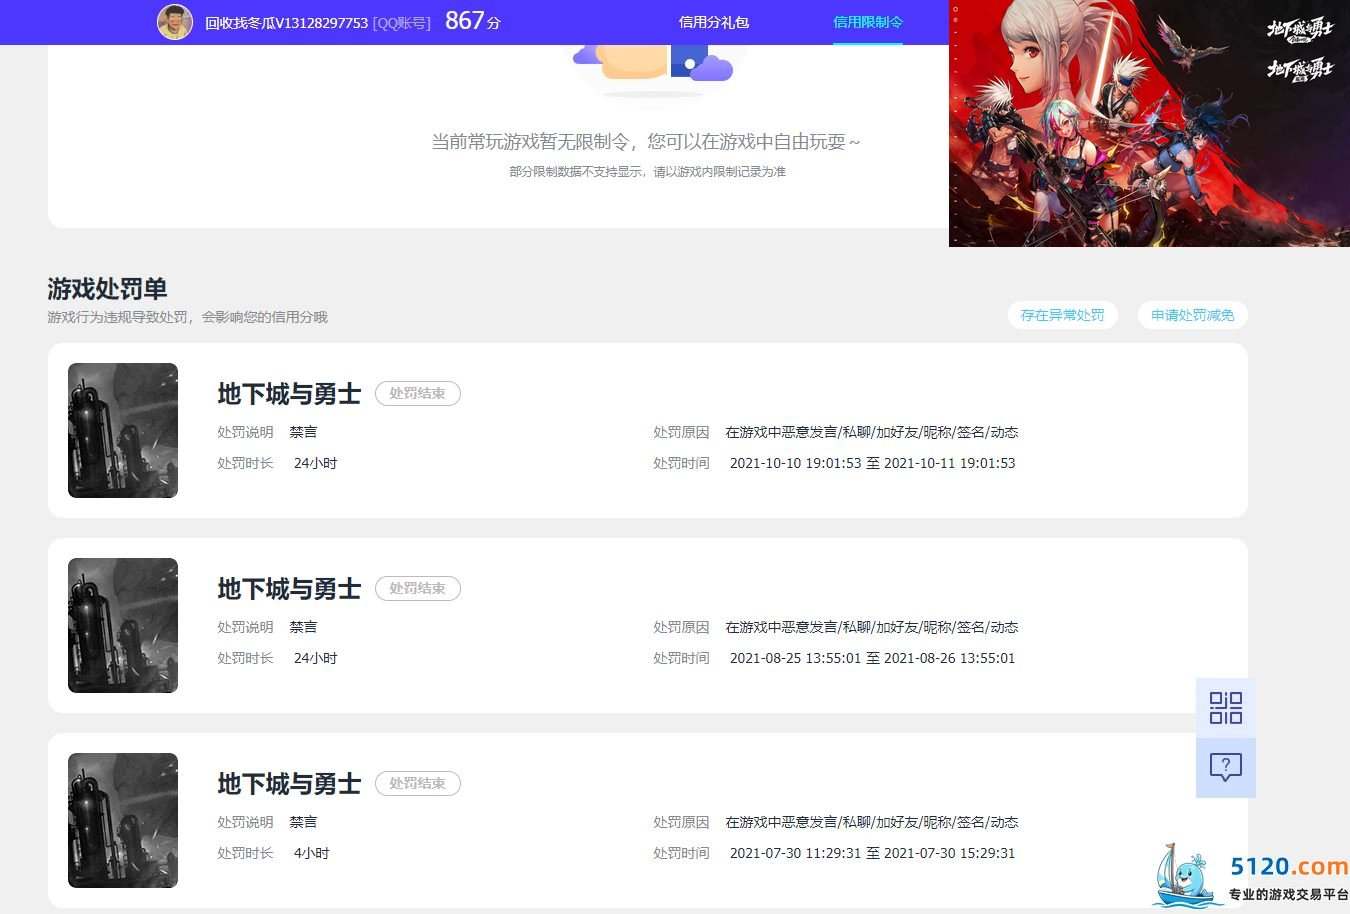
Task: Click the 当前常玩游戏暂无限制令 notice text
Action: pyautogui.click(x=646, y=142)
